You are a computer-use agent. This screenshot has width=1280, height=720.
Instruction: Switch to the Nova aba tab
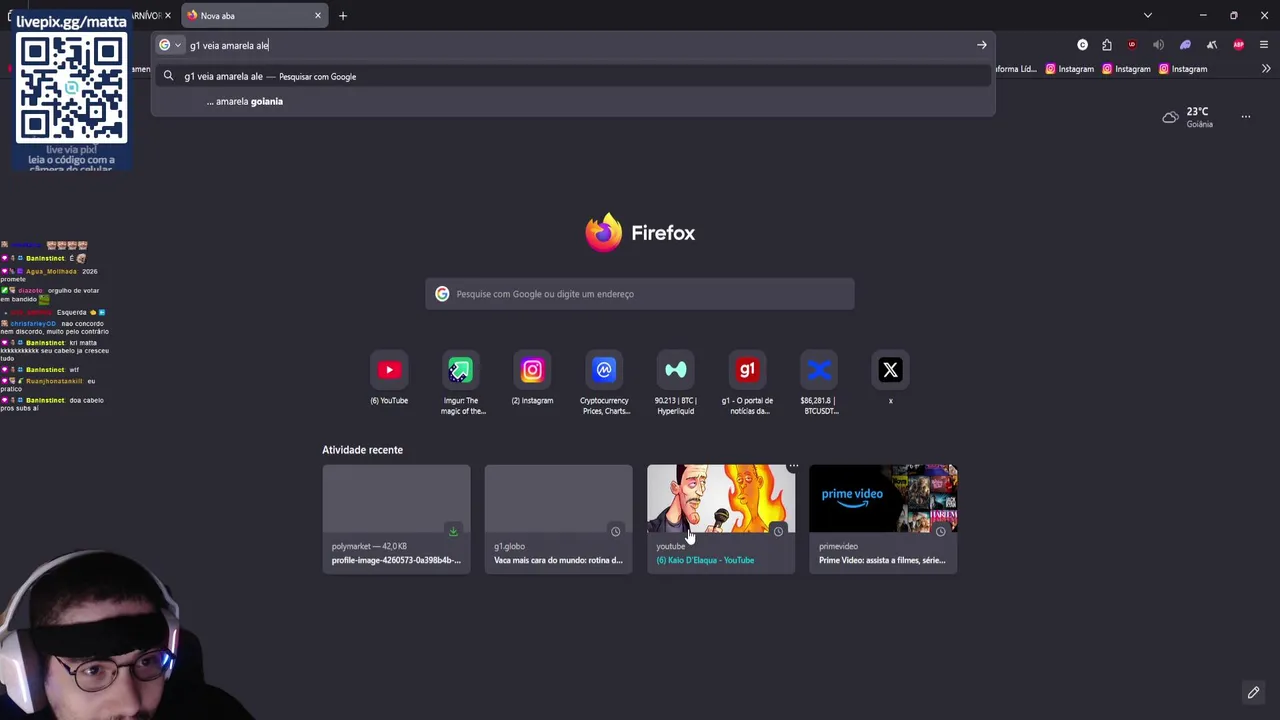tap(255, 15)
